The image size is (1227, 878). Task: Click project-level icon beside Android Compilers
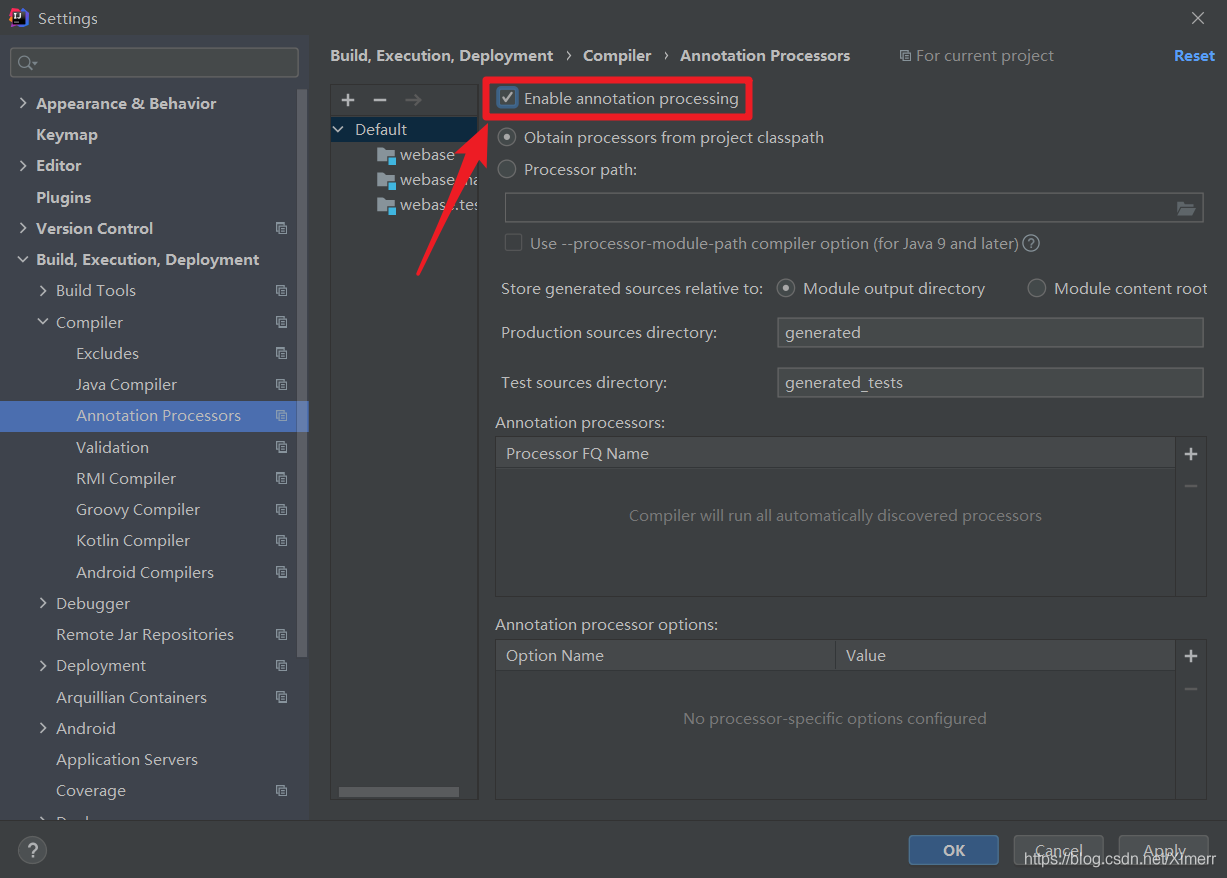tap(281, 572)
